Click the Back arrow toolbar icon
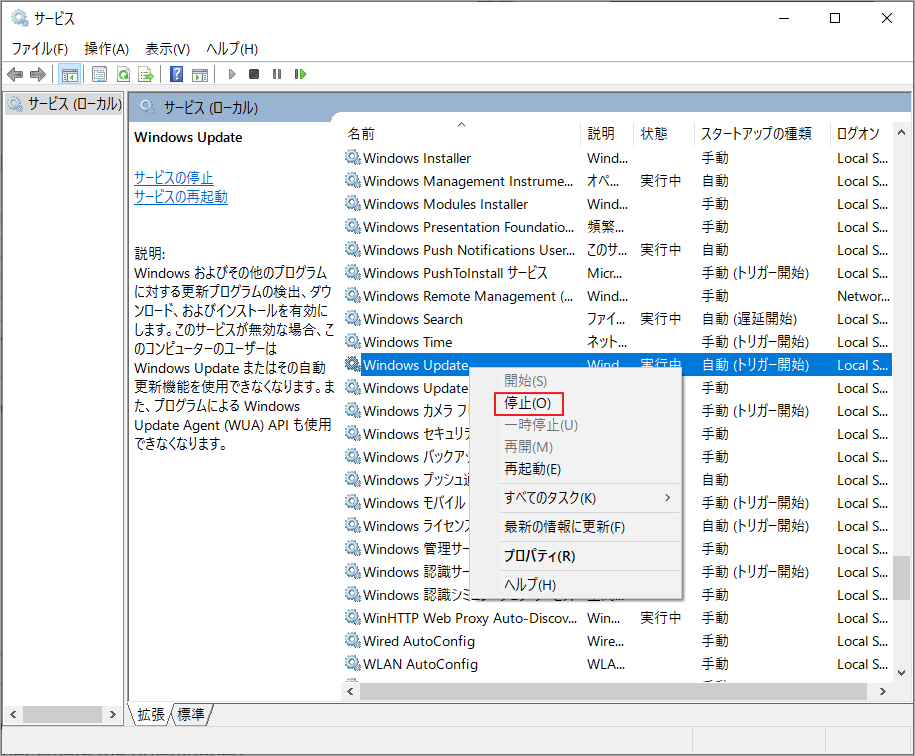 [15, 74]
